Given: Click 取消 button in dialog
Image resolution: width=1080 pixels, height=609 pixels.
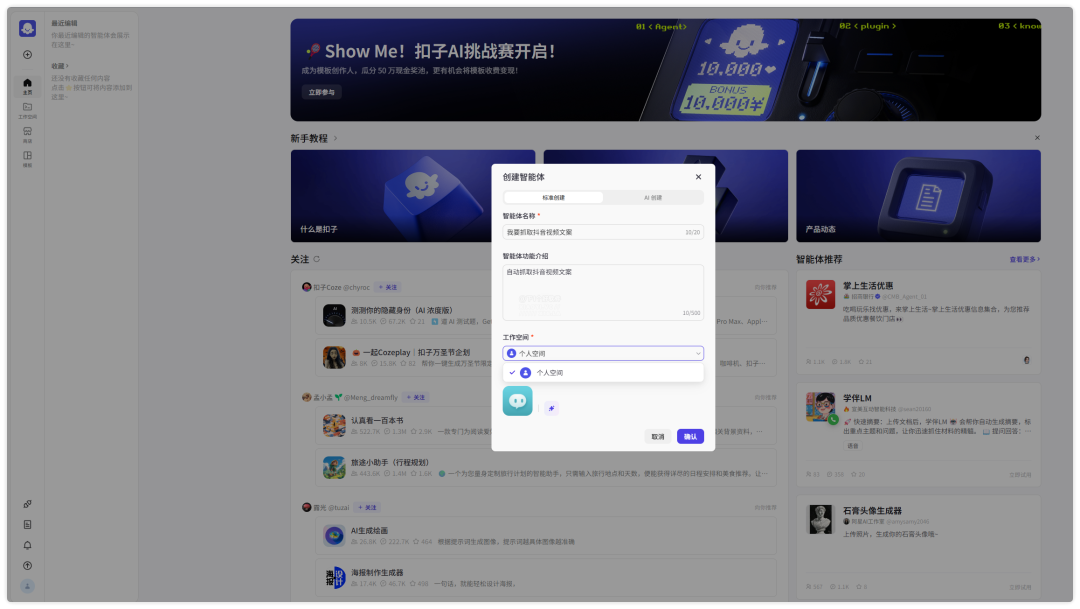Looking at the screenshot, I should (x=658, y=436).
